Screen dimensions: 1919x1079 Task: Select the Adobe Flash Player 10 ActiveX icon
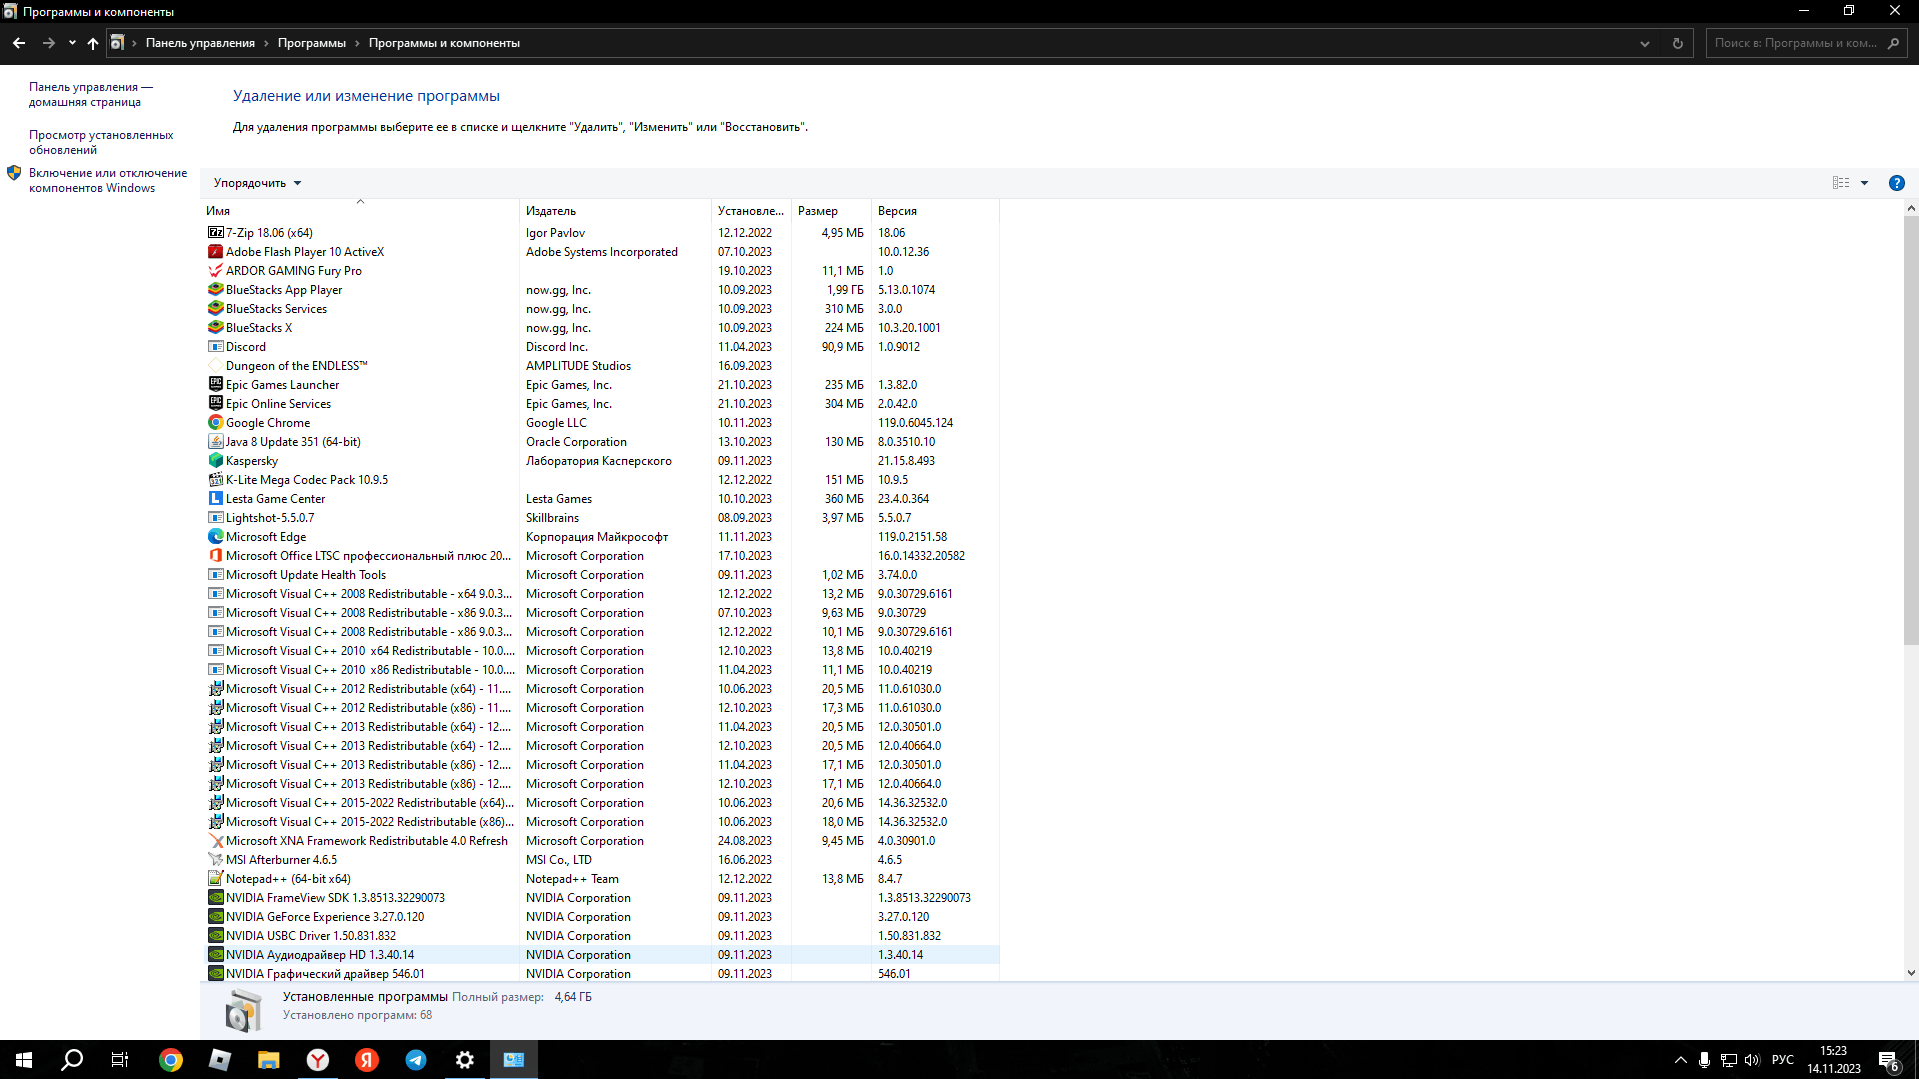(215, 252)
